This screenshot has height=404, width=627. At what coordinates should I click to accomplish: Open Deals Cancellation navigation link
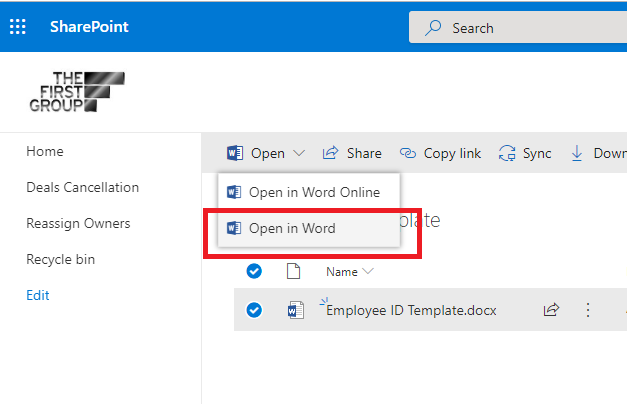[82, 187]
